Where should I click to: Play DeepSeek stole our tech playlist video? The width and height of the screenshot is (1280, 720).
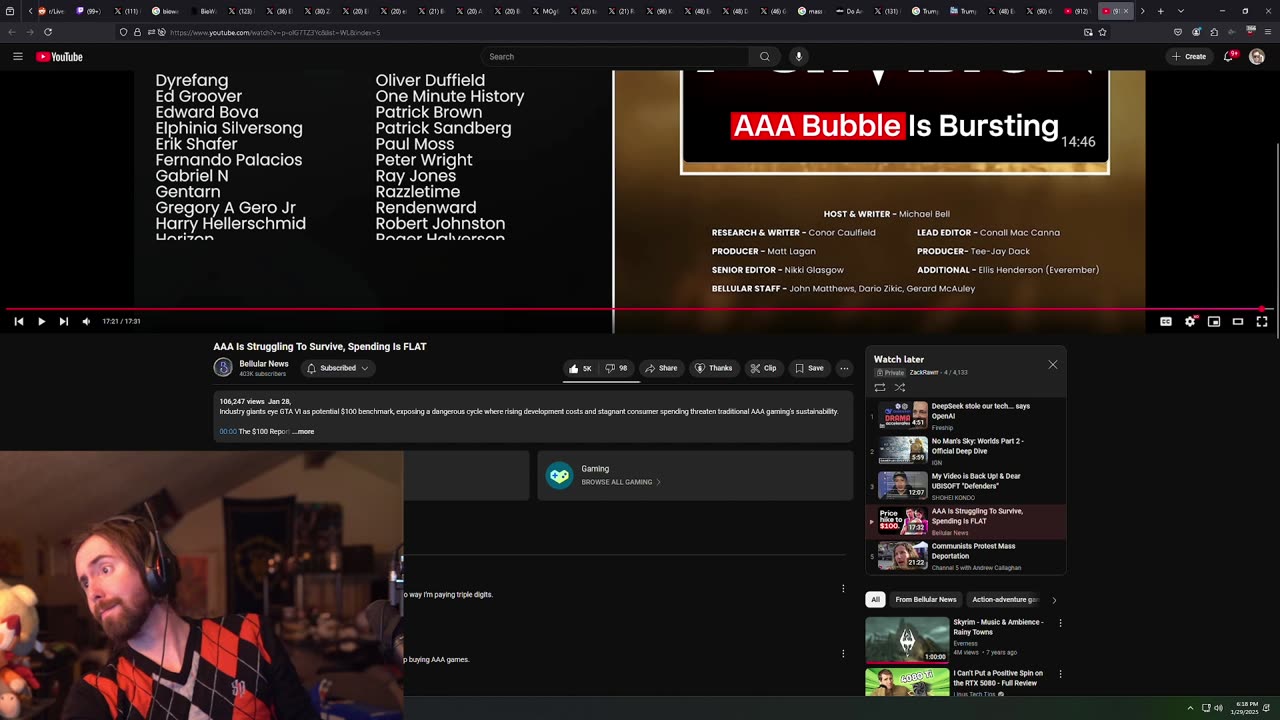click(x=966, y=416)
